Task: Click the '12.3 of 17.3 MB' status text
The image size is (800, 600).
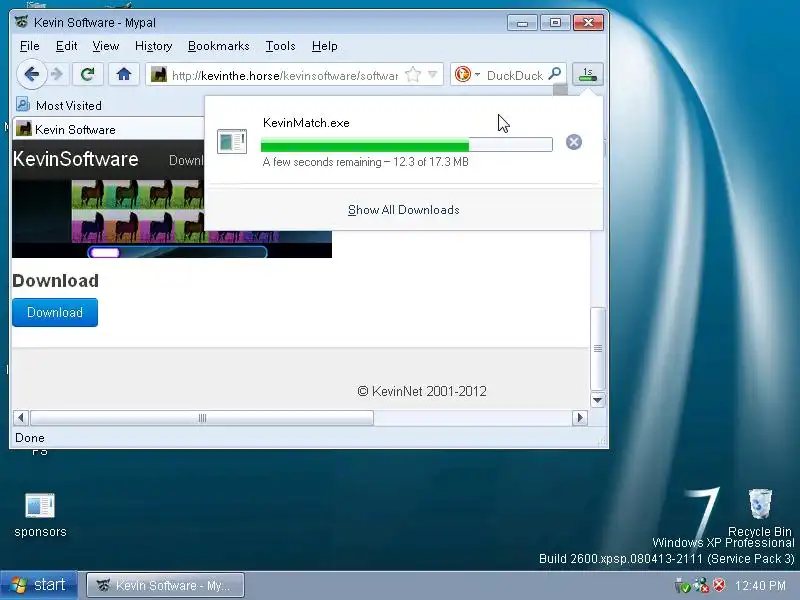Action: 431,162
